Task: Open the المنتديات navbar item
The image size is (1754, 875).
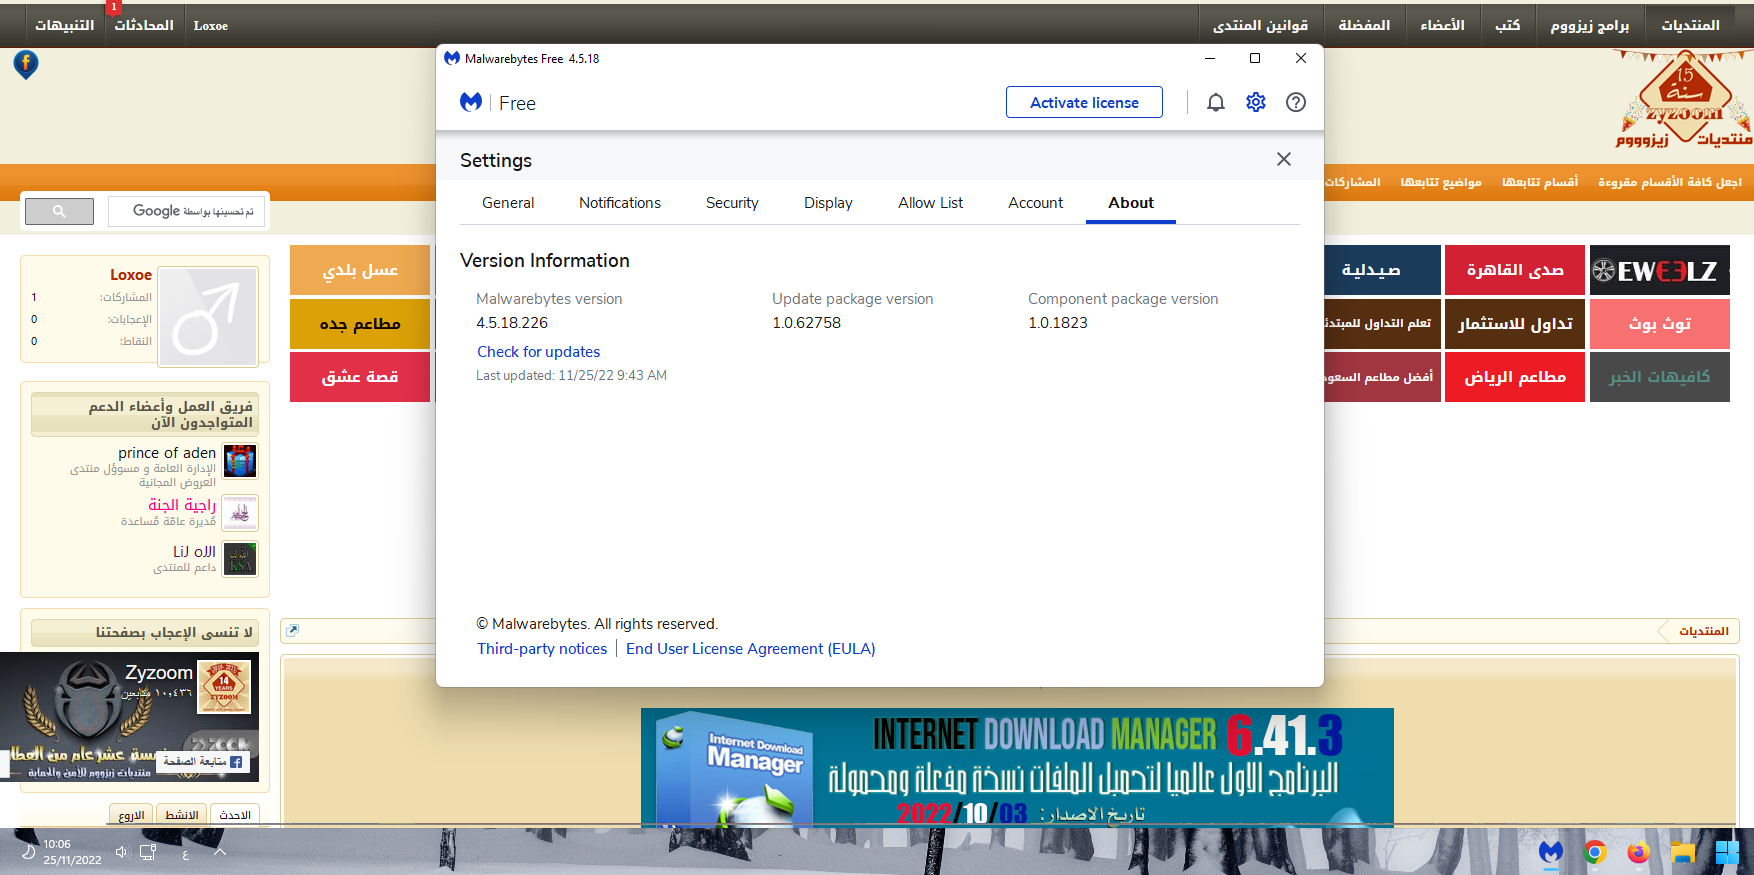Action: [1691, 25]
